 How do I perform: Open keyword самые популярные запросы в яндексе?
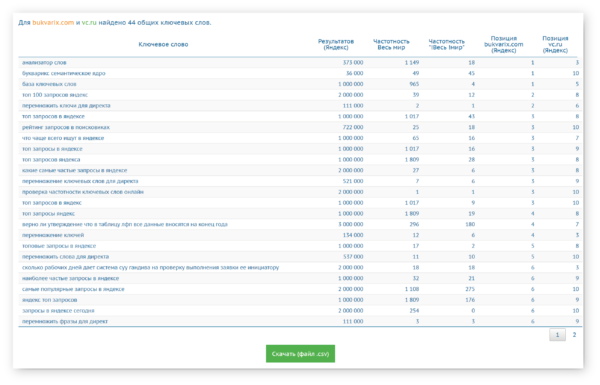point(73,289)
